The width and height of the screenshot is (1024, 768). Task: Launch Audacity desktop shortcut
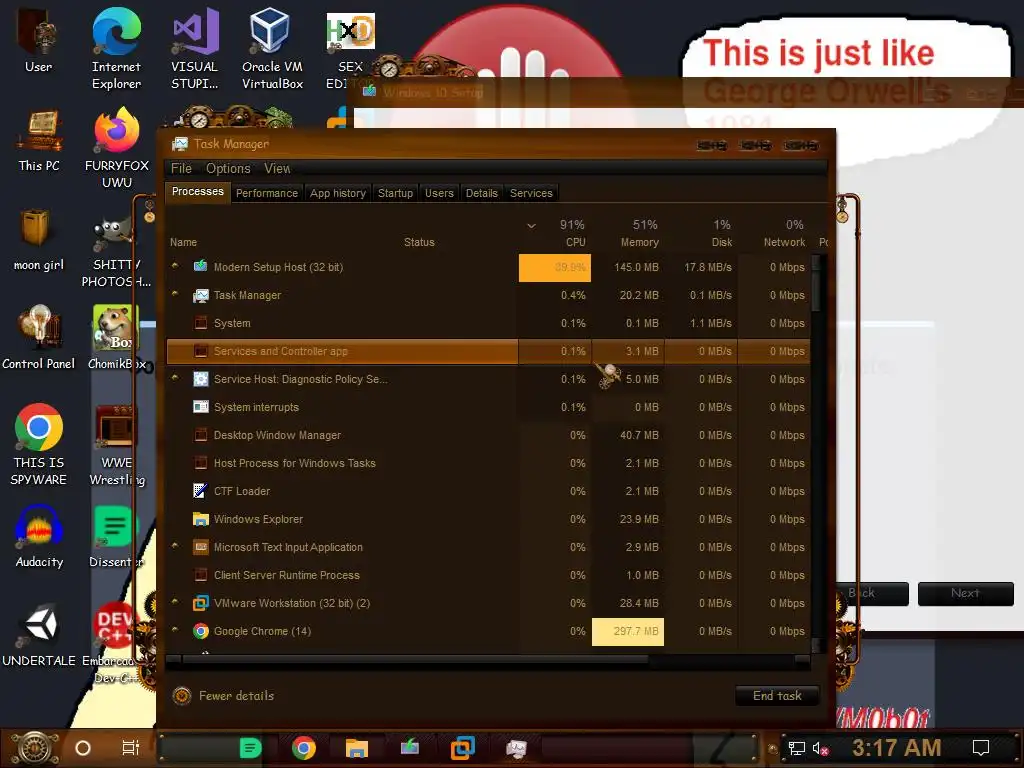coord(39,537)
